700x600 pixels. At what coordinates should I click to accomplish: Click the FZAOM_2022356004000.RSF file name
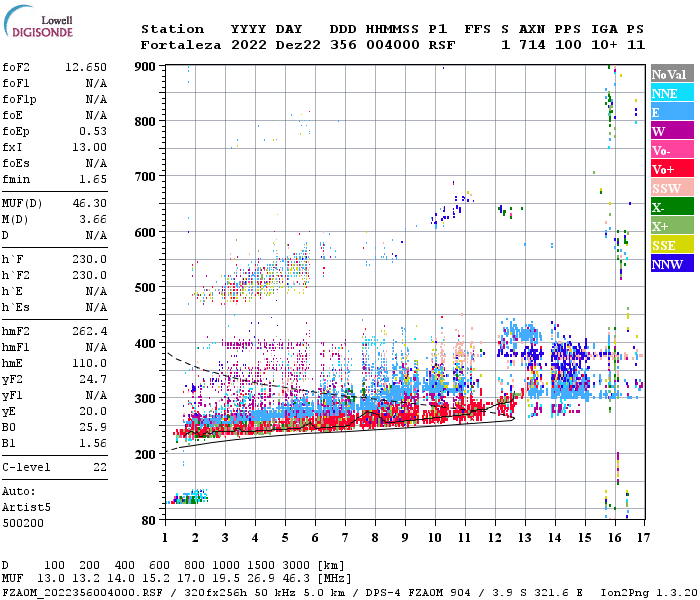82,593
